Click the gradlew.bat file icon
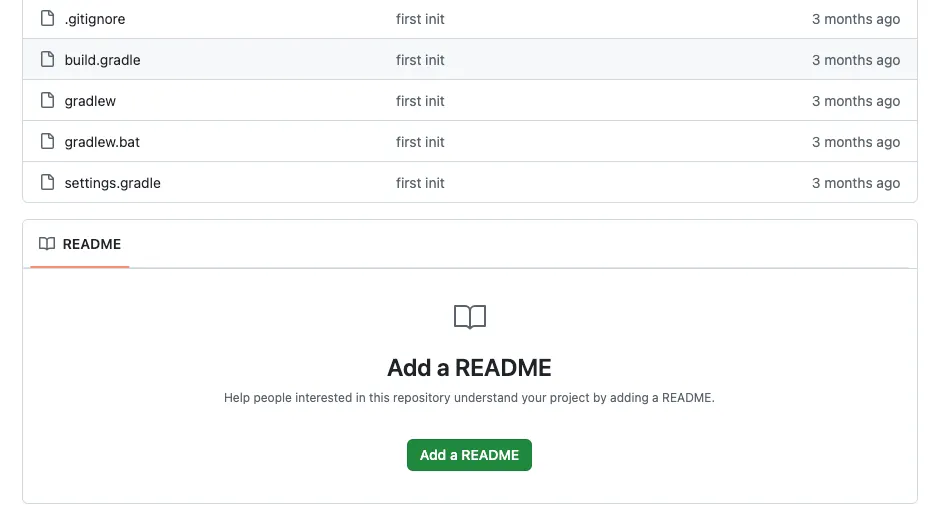Viewport: 938px width, 523px height. pos(47,142)
